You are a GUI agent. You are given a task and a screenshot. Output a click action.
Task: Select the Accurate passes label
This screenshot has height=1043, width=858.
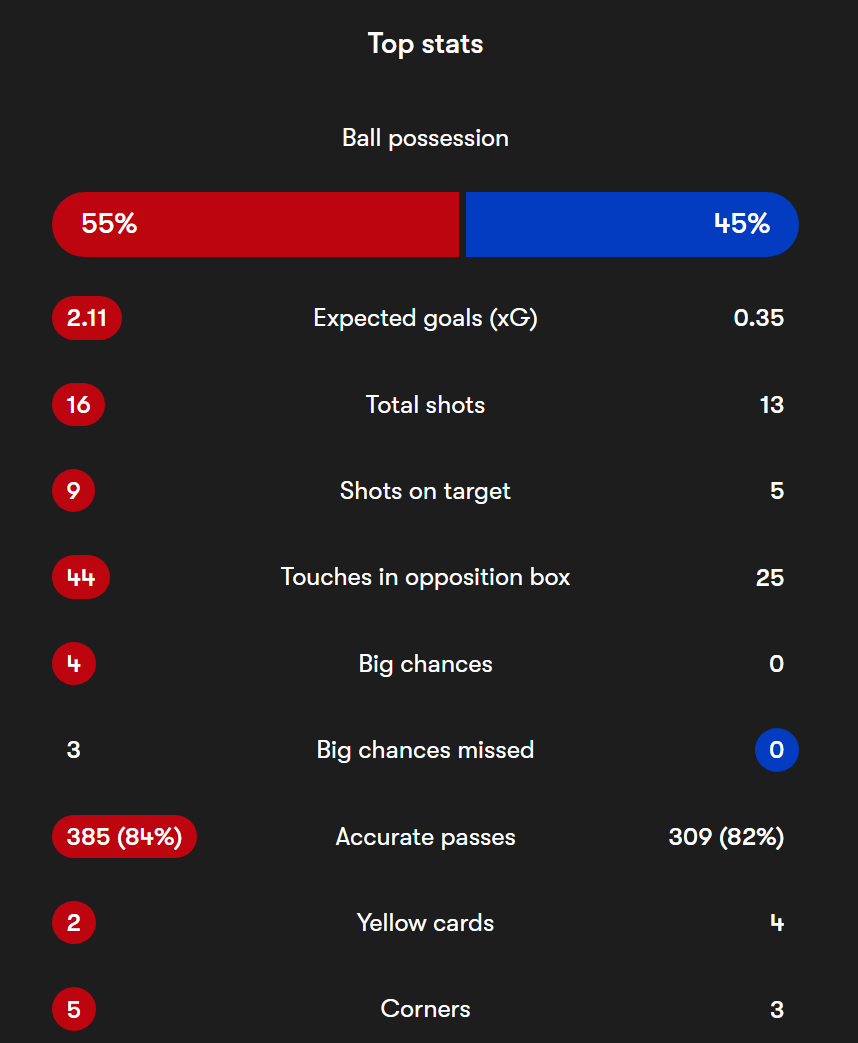(426, 837)
